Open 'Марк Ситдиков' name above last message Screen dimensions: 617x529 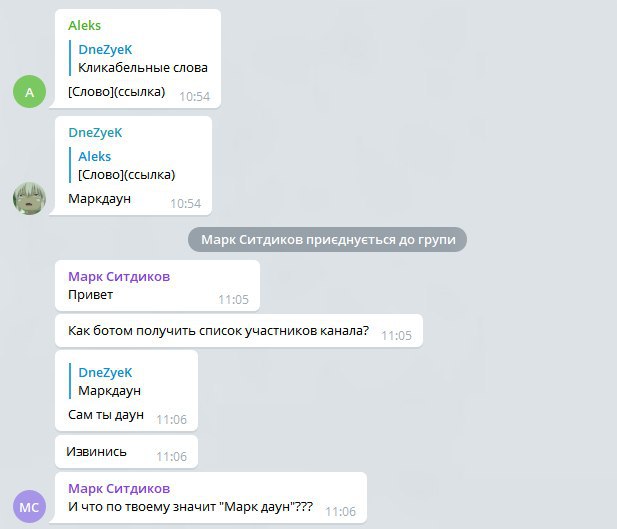pyautogui.click(x=119, y=488)
